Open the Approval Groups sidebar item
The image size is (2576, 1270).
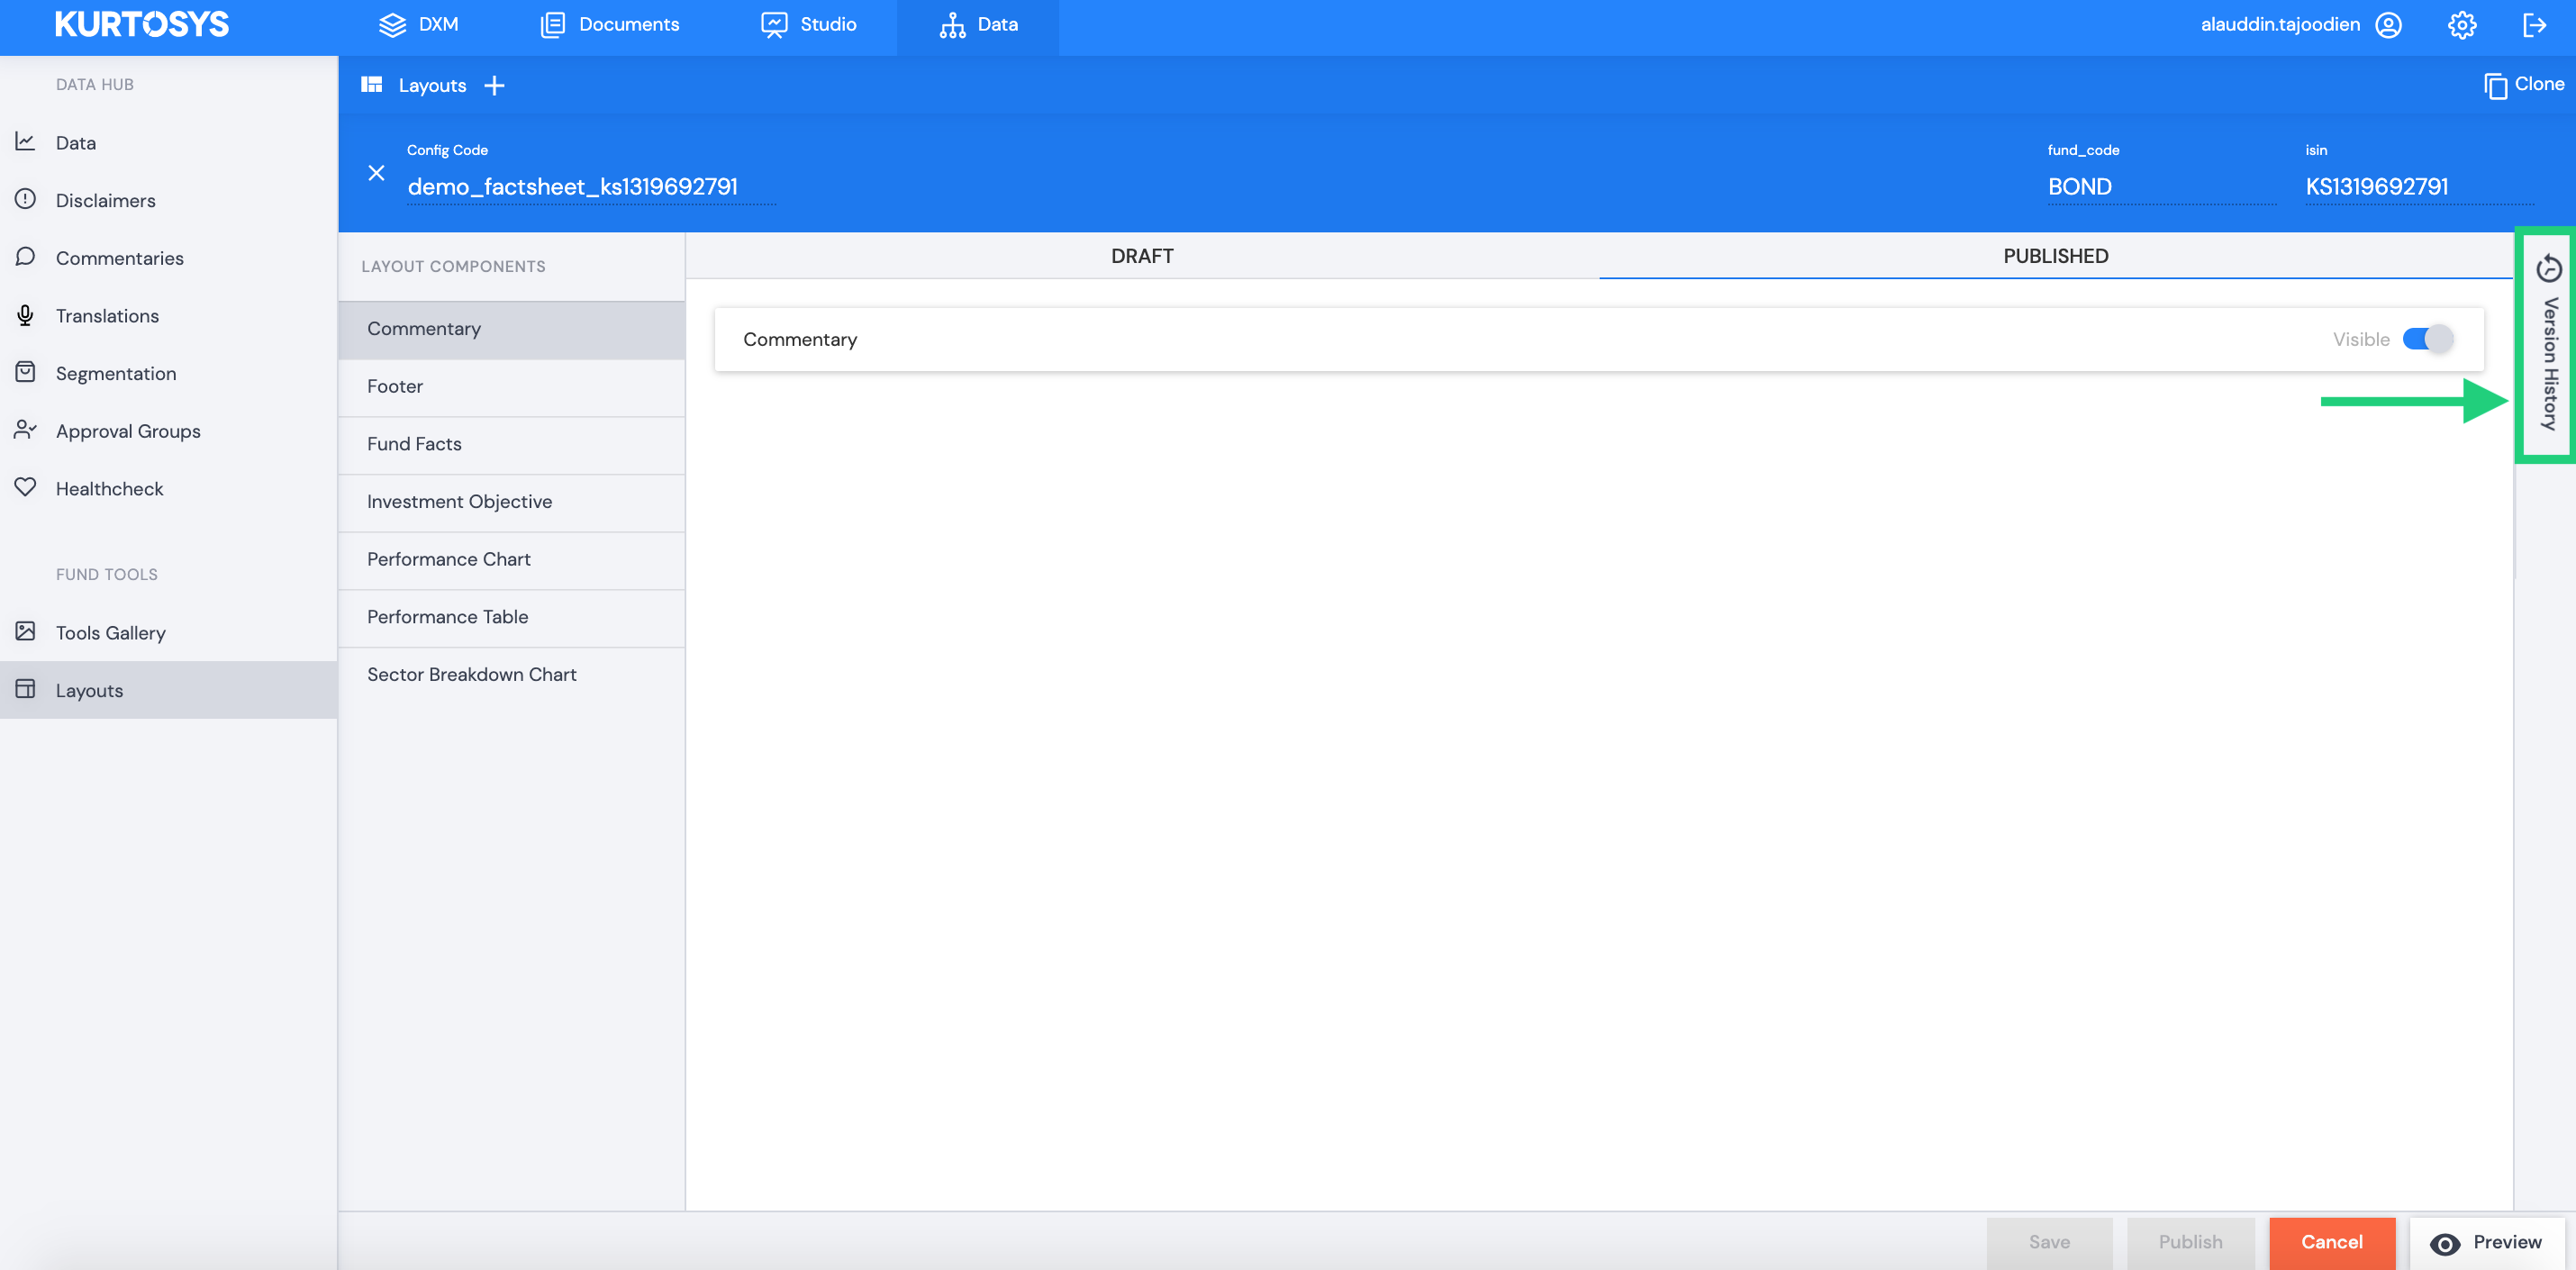point(169,431)
